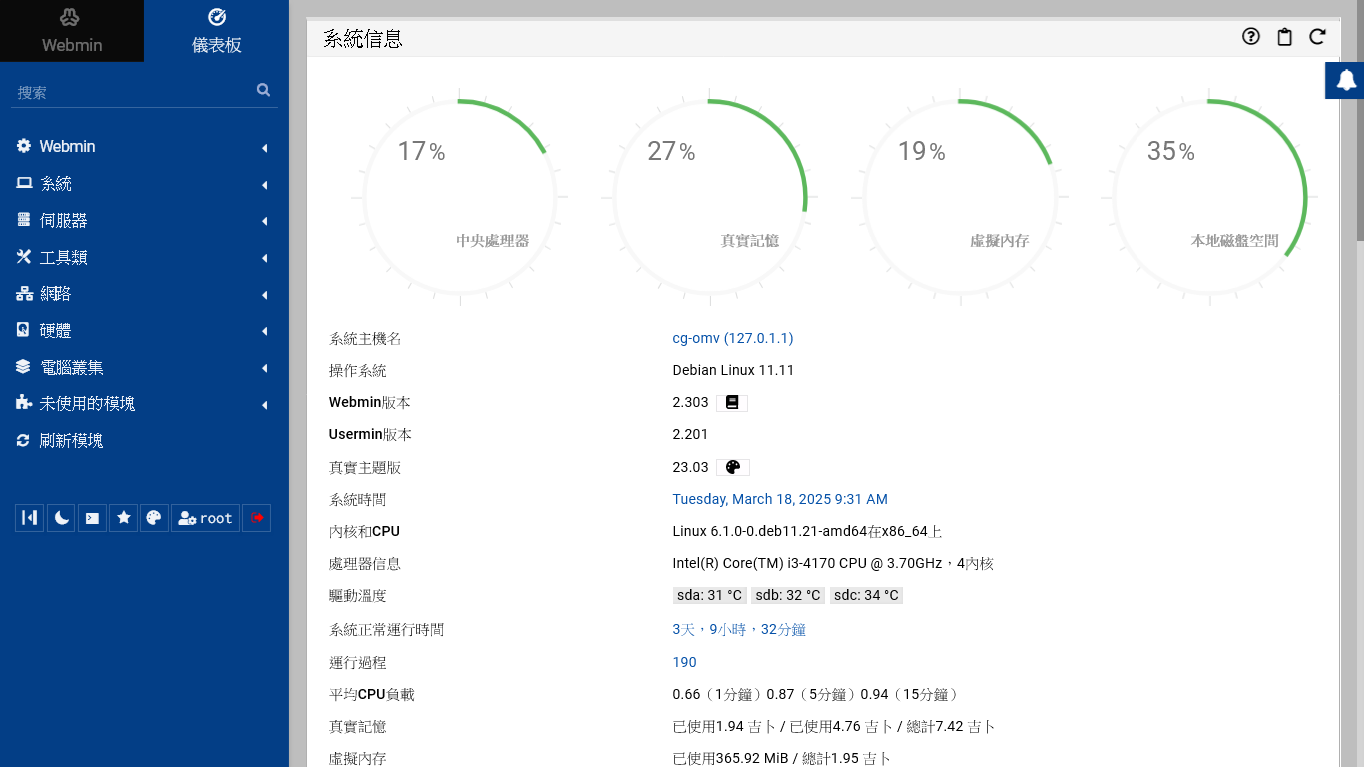Click the search magnifier icon

[263, 90]
